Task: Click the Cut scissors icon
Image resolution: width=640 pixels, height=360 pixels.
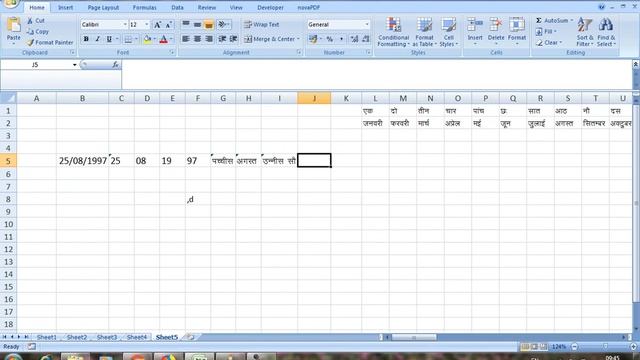Action: coord(30,20)
